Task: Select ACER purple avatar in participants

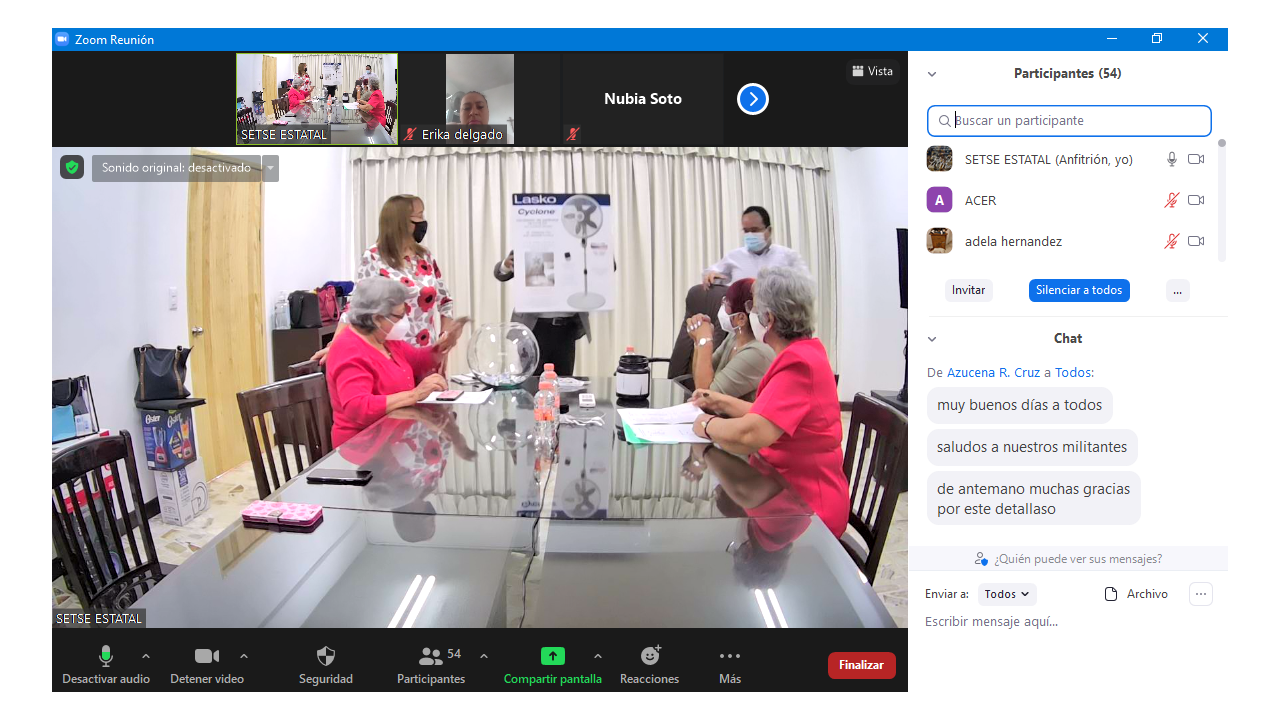Action: (939, 200)
